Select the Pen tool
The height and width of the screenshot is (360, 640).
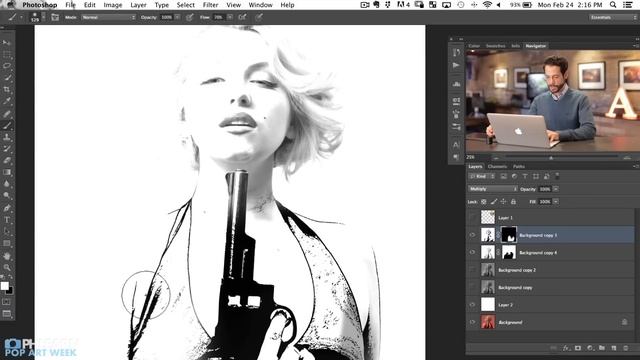point(7,208)
